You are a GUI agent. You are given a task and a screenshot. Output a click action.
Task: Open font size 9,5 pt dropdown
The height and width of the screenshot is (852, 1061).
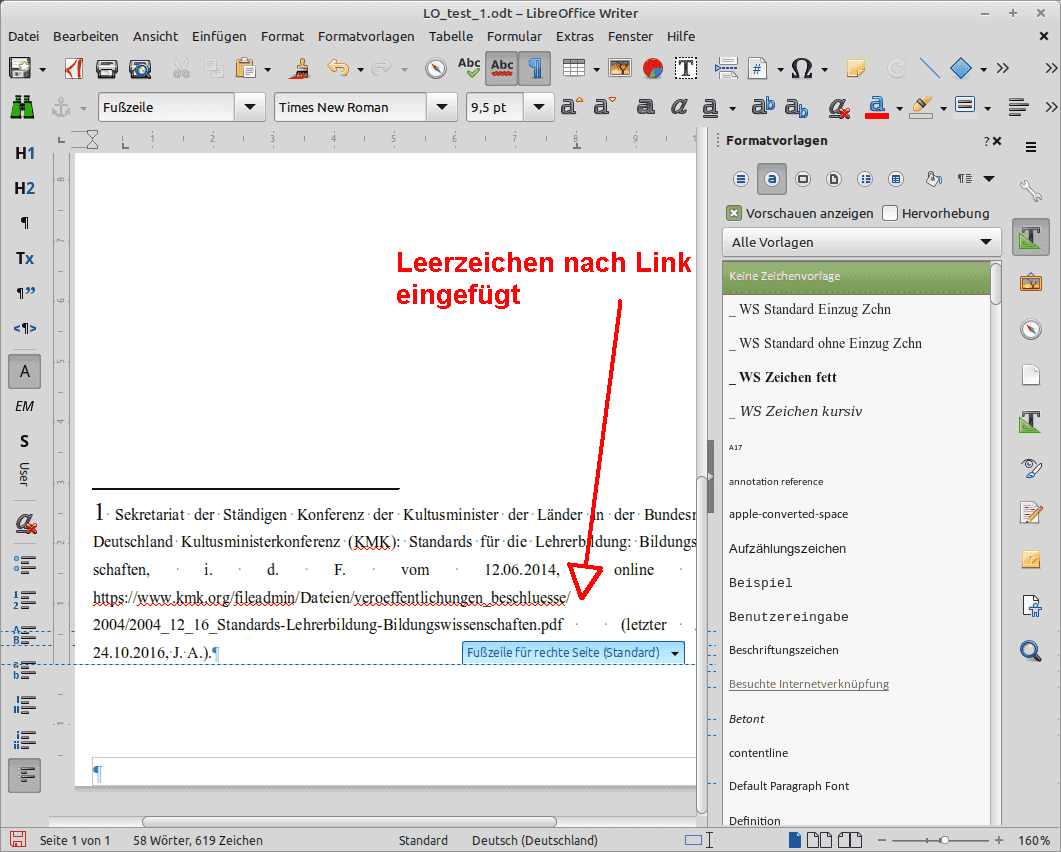click(x=539, y=107)
